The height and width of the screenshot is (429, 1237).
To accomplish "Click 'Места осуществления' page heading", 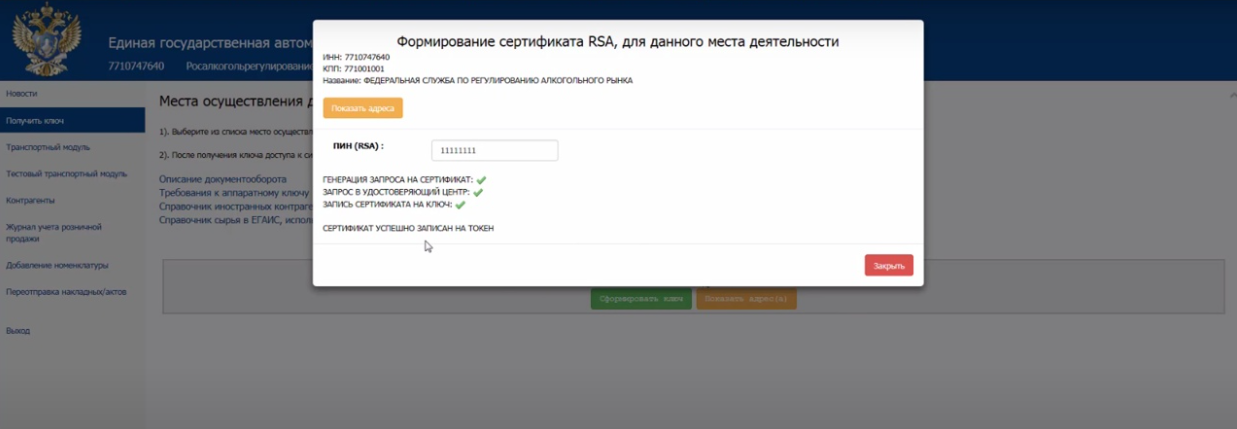I will coord(236,101).
